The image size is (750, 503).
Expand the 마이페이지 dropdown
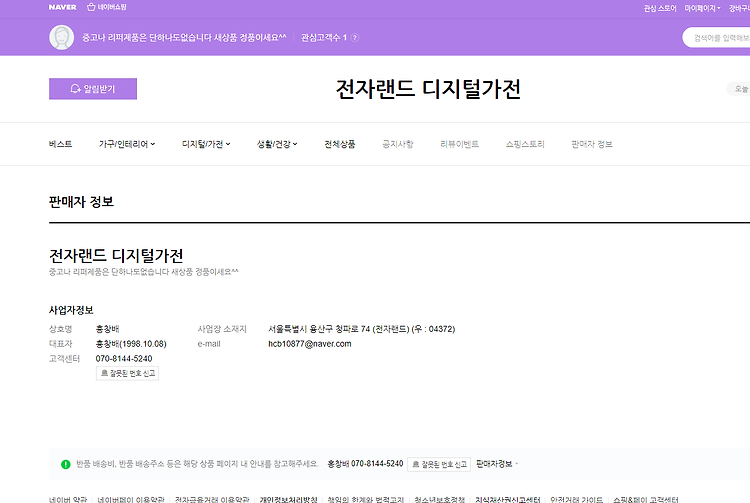pyautogui.click(x=702, y=8)
